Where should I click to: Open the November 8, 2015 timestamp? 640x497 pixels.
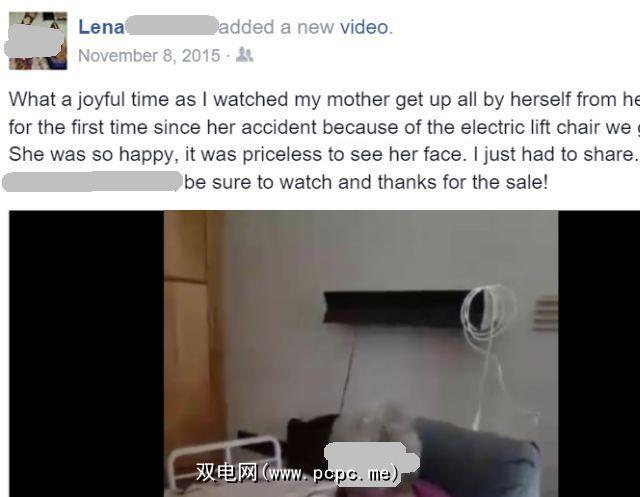point(149,55)
